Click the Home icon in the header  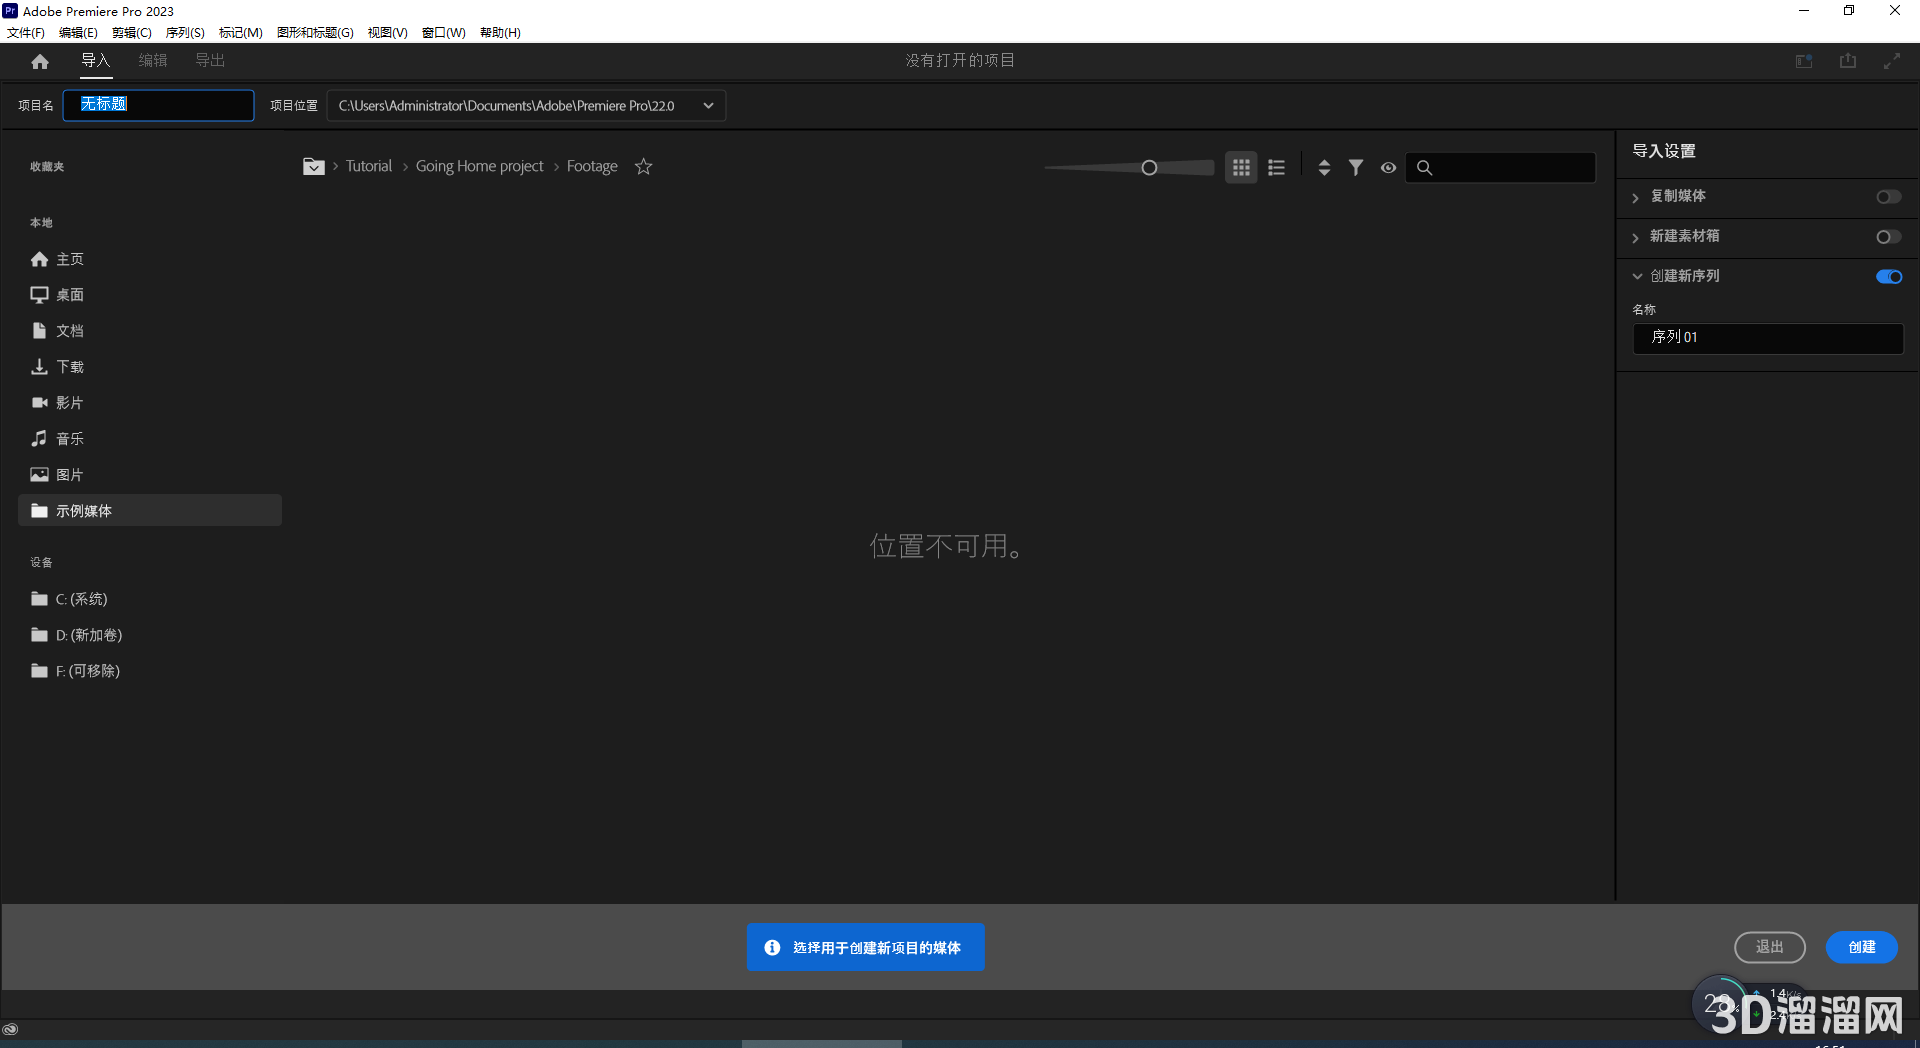click(x=39, y=61)
